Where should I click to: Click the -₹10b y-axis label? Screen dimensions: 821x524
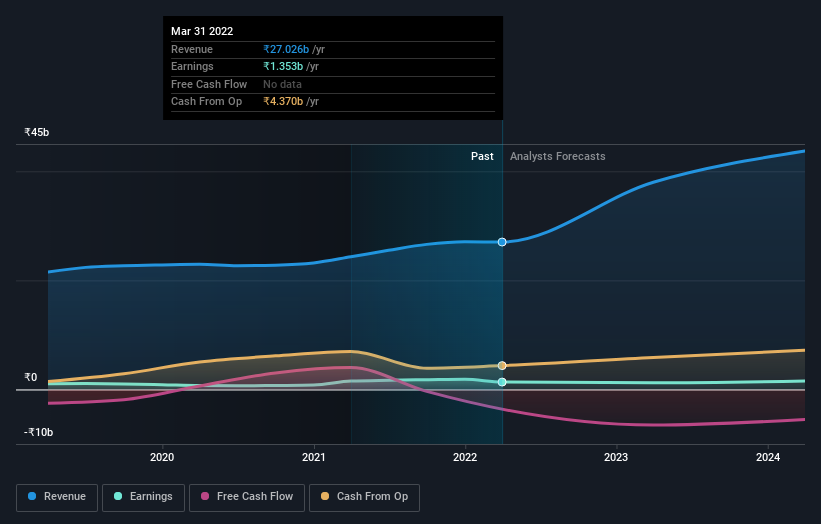click(39, 432)
